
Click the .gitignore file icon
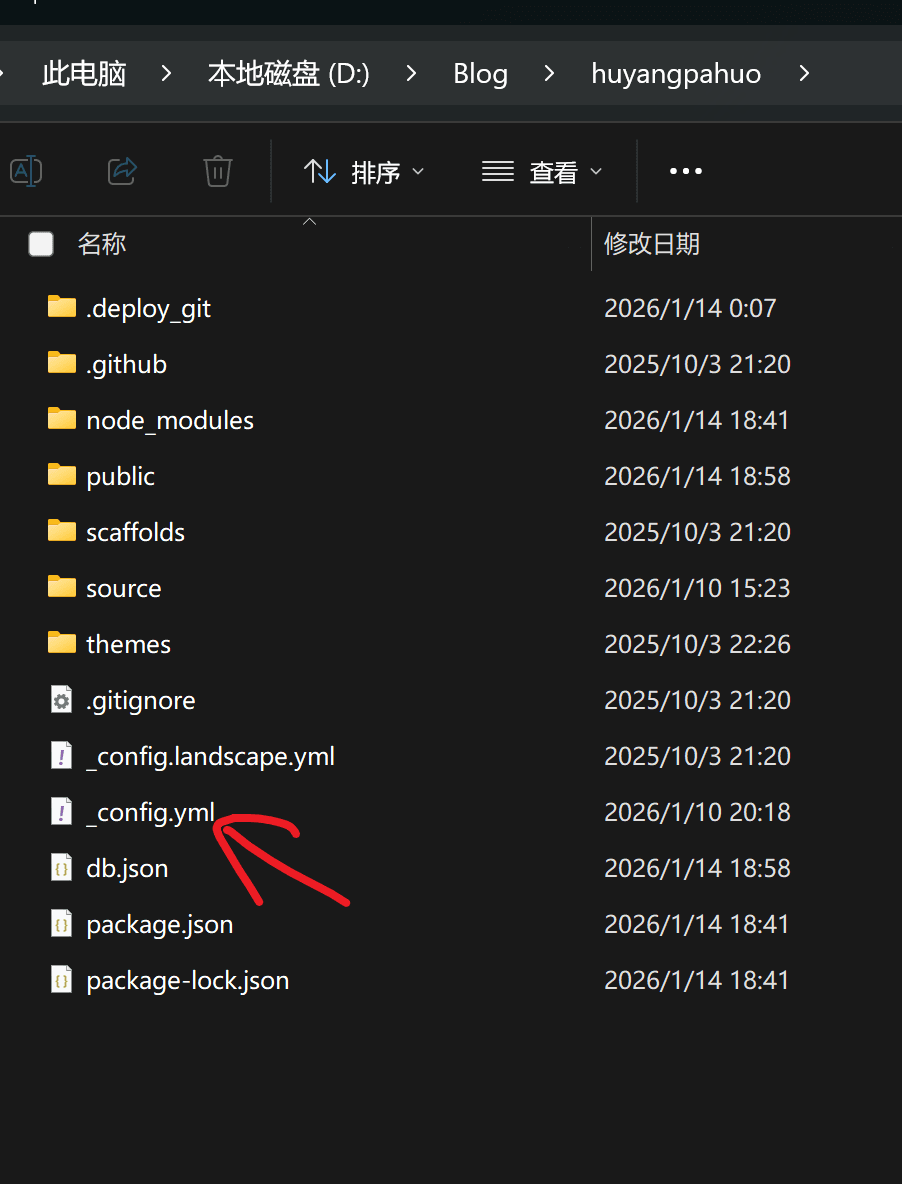click(62, 700)
